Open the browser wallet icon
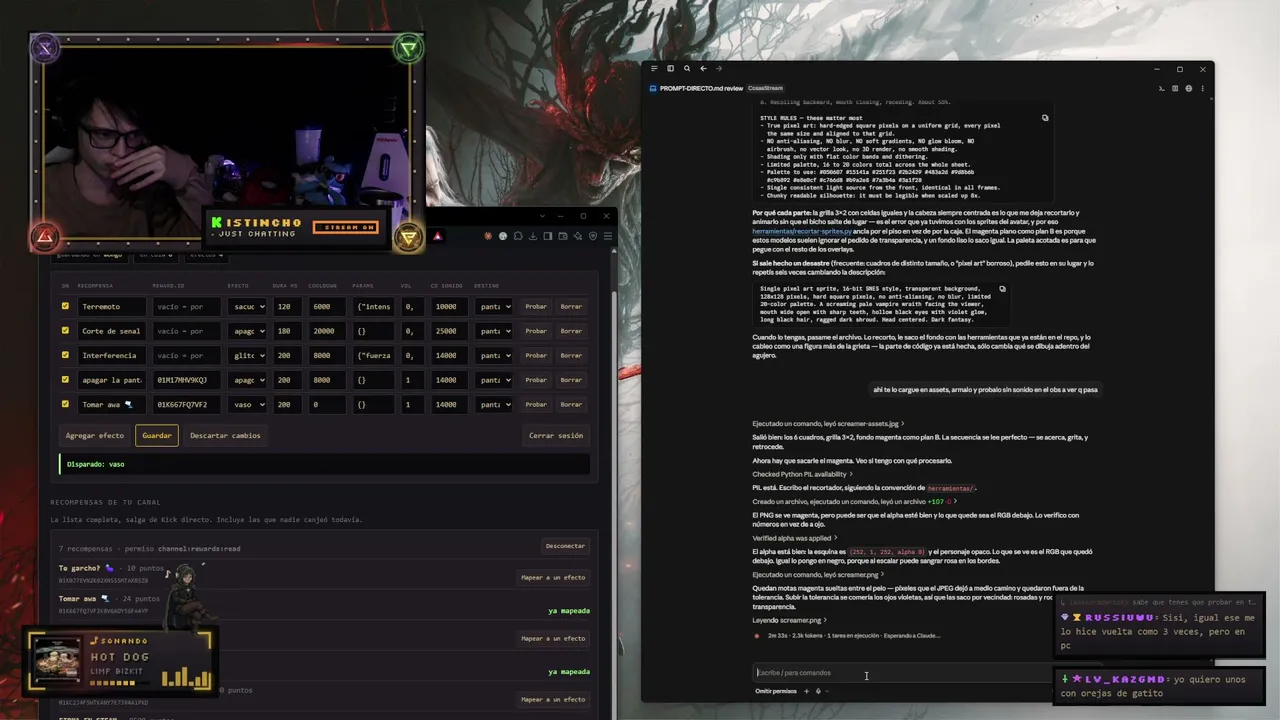Viewport: 1280px width, 720px height. (563, 236)
